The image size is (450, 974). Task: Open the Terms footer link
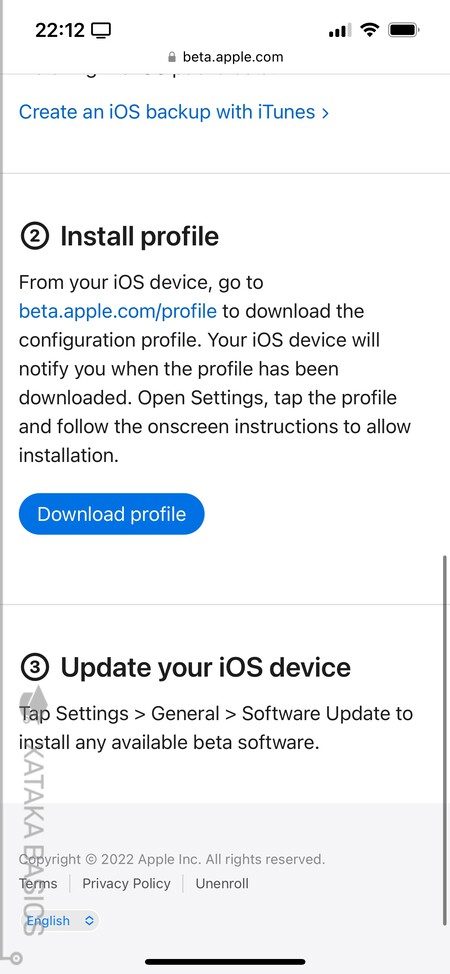click(38, 883)
